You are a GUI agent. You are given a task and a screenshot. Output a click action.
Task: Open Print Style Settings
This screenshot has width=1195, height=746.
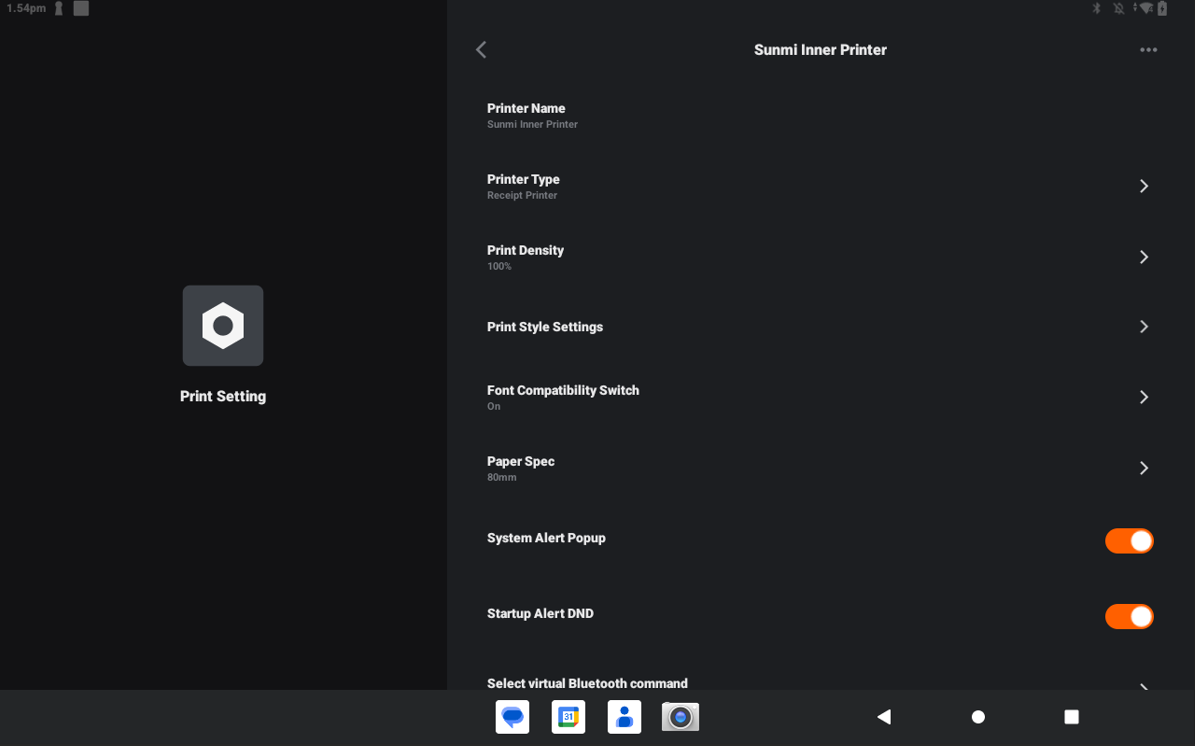(545, 327)
